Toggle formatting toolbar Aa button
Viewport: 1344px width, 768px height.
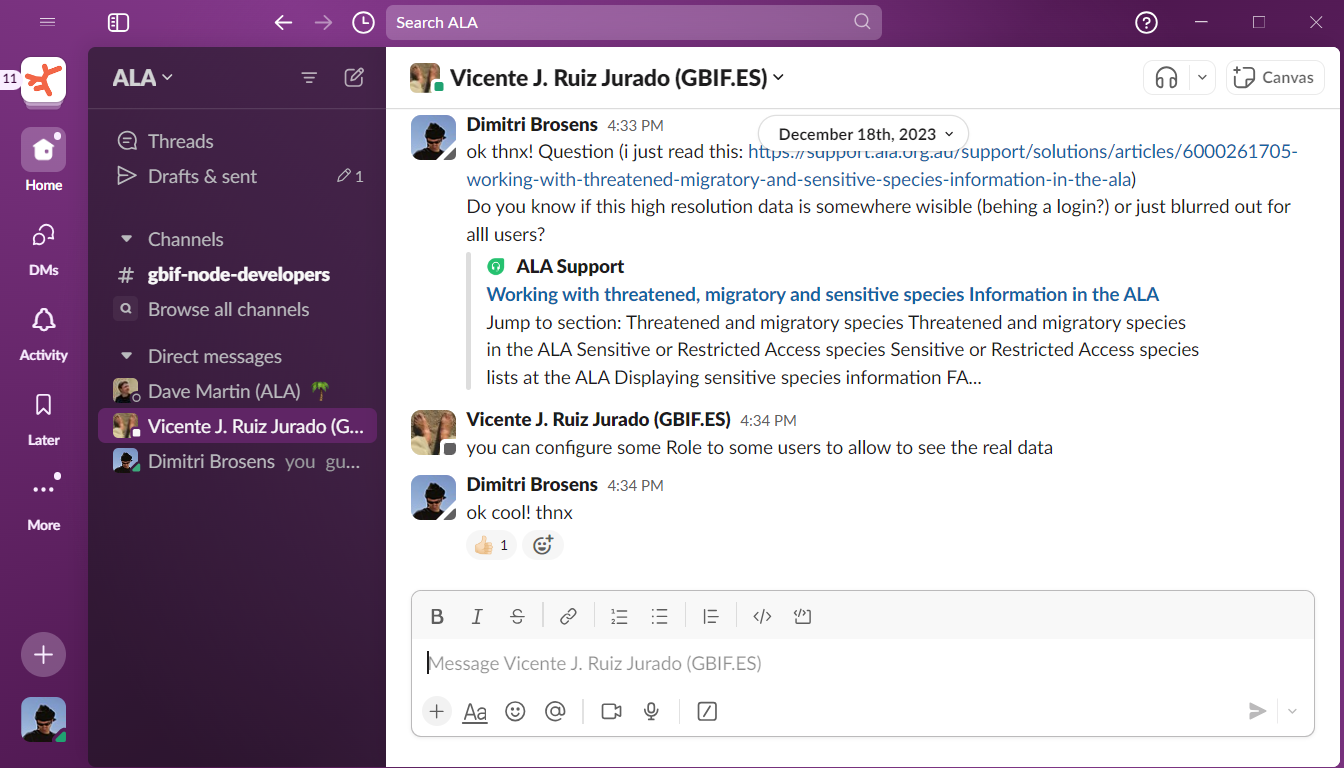click(x=475, y=711)
